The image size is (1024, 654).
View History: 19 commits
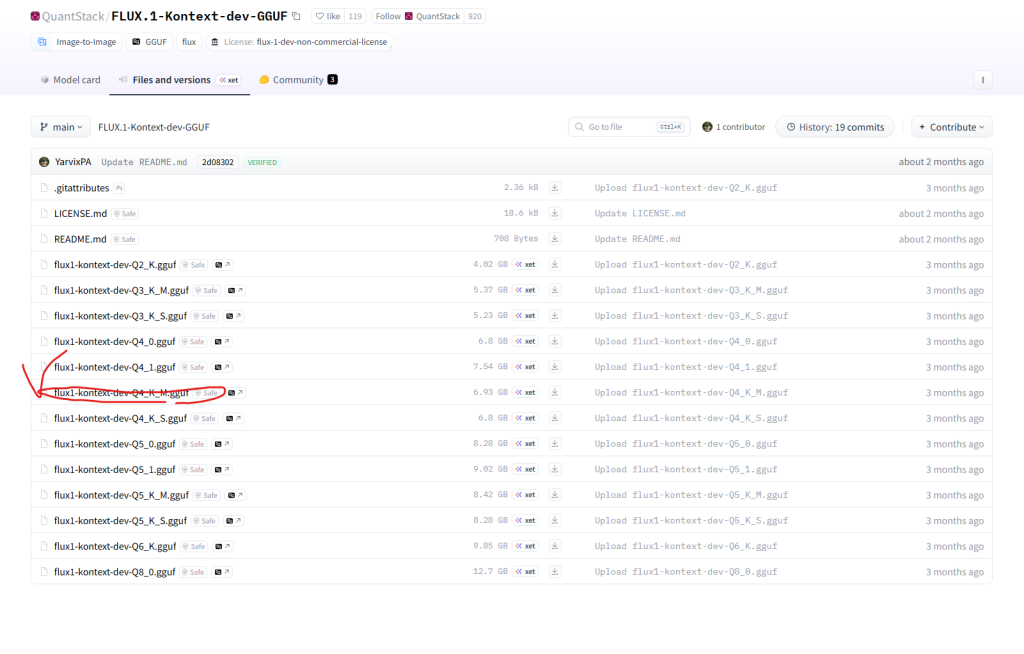click(x=835, y=127)
